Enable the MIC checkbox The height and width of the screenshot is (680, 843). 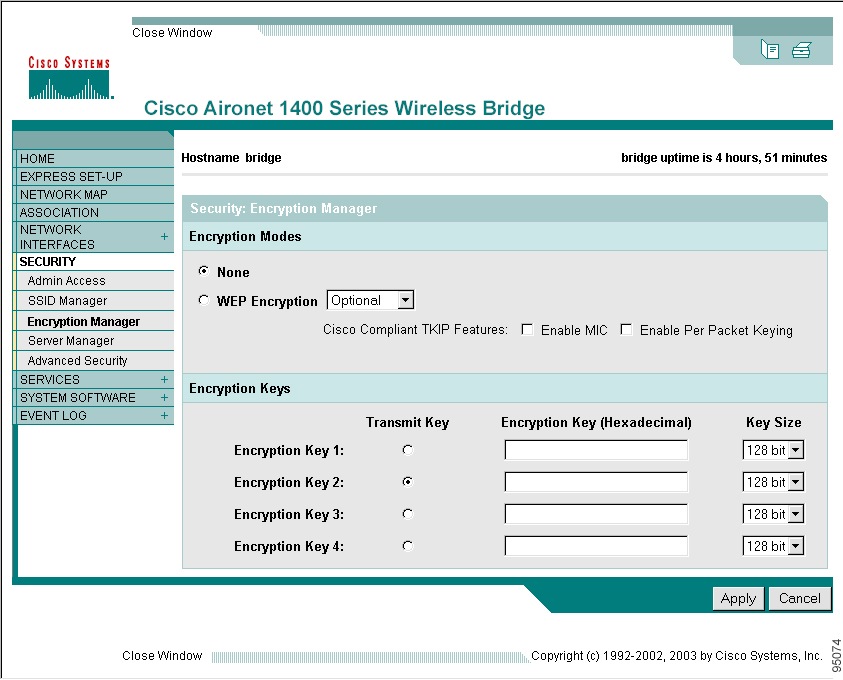click(x=527, y=329)
